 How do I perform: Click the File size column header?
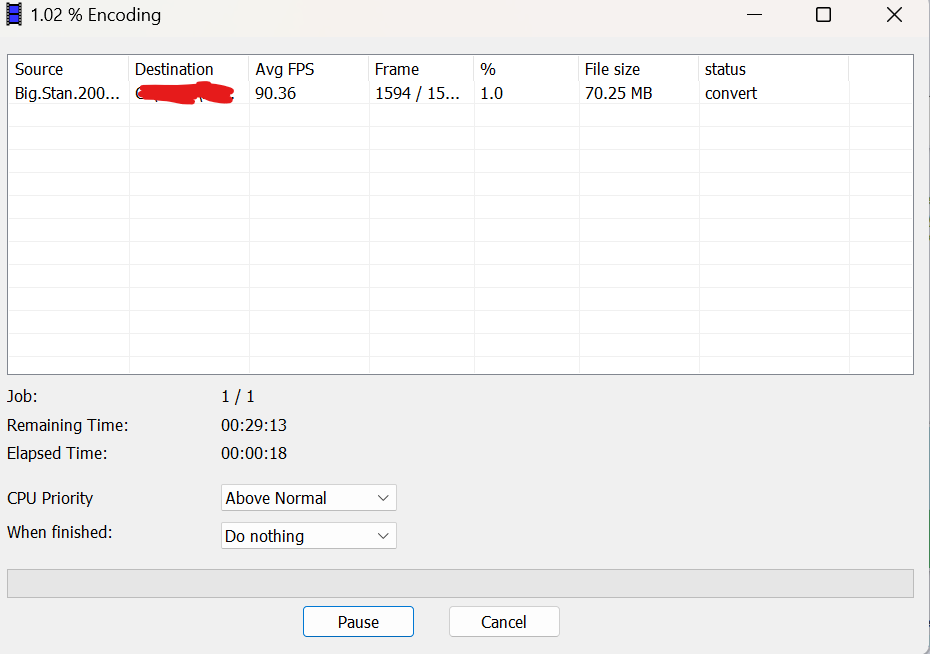(x=612, y=69)
